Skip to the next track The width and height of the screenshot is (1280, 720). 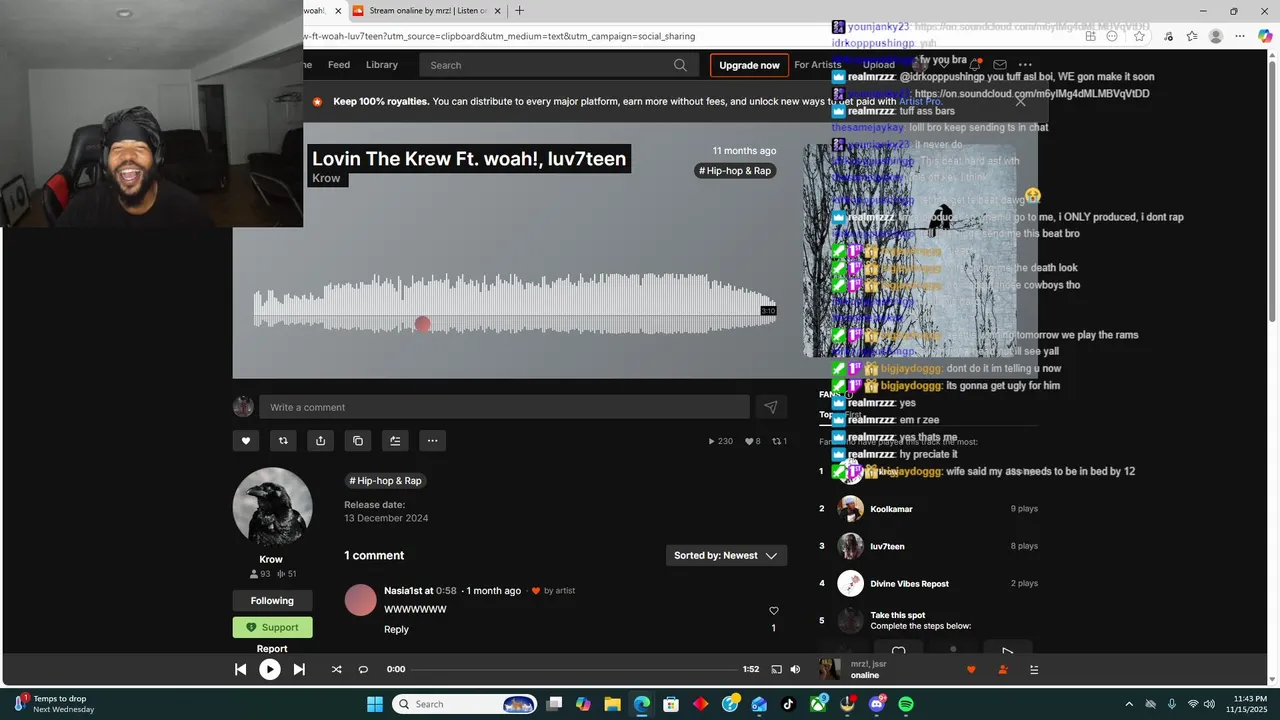coord(299,670)
